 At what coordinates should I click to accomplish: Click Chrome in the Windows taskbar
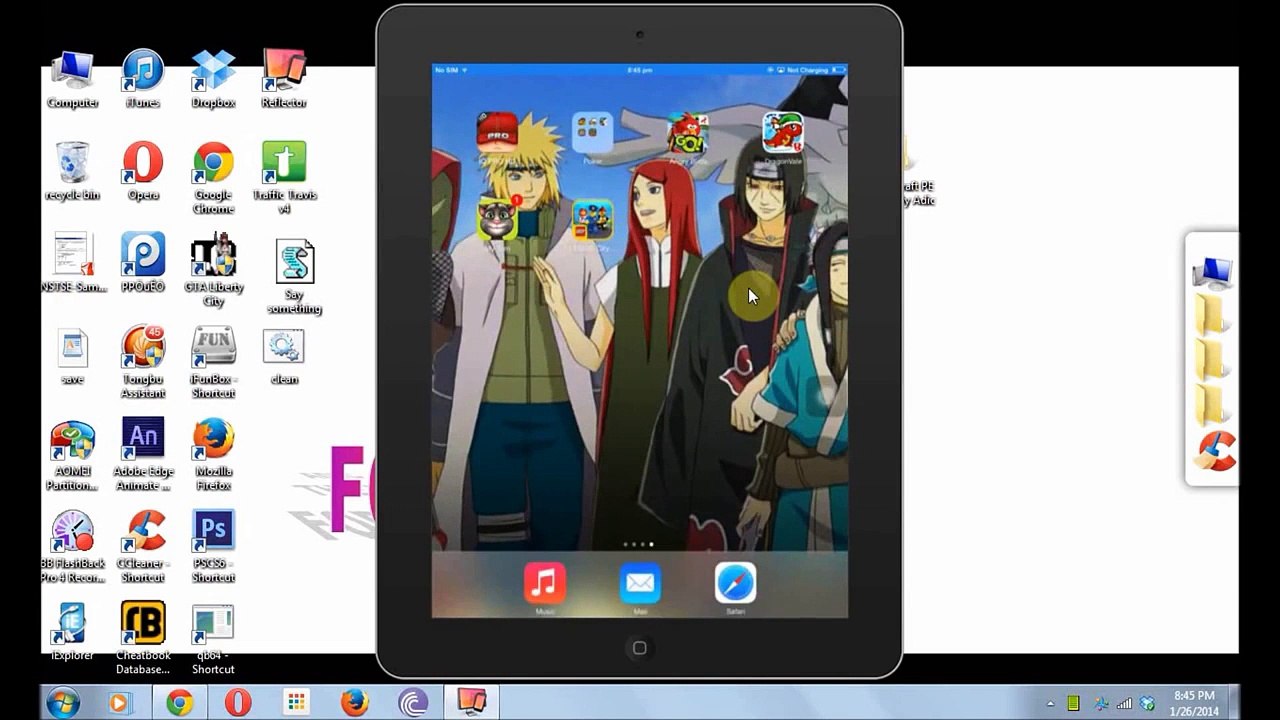click(180, 703)
